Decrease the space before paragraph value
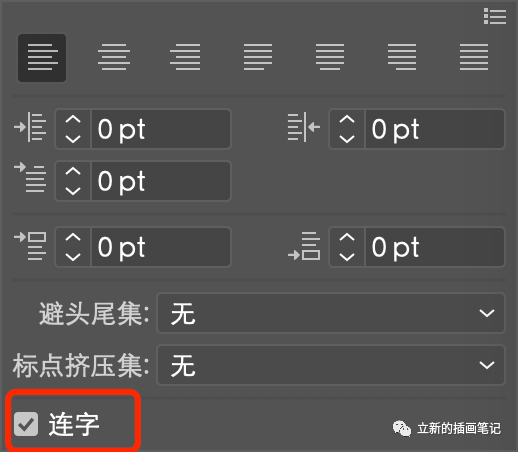Screen dimensions: 518x452 coord(73,256)
